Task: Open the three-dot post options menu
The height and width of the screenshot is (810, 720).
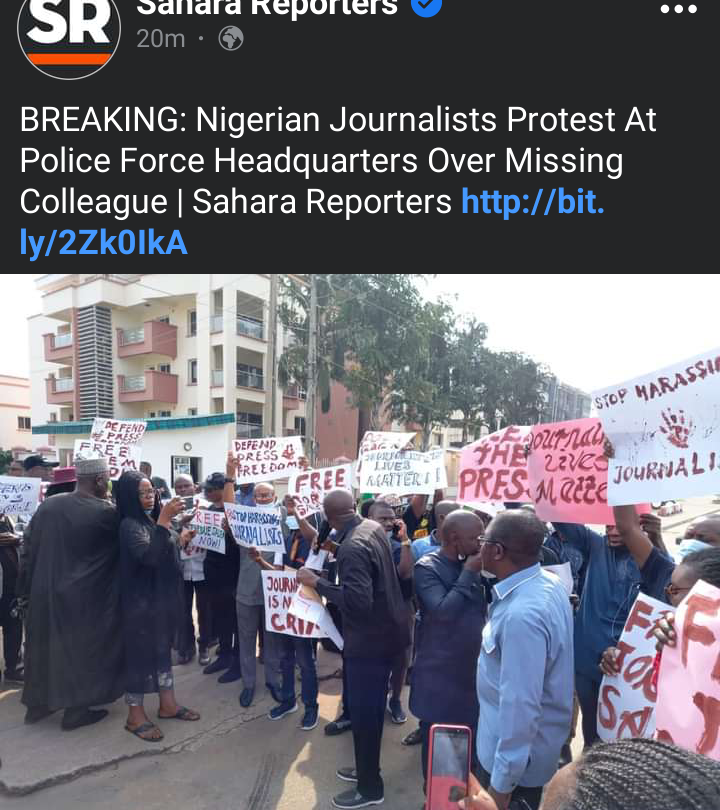Action: pyautogui.click(x=679, y=9)
